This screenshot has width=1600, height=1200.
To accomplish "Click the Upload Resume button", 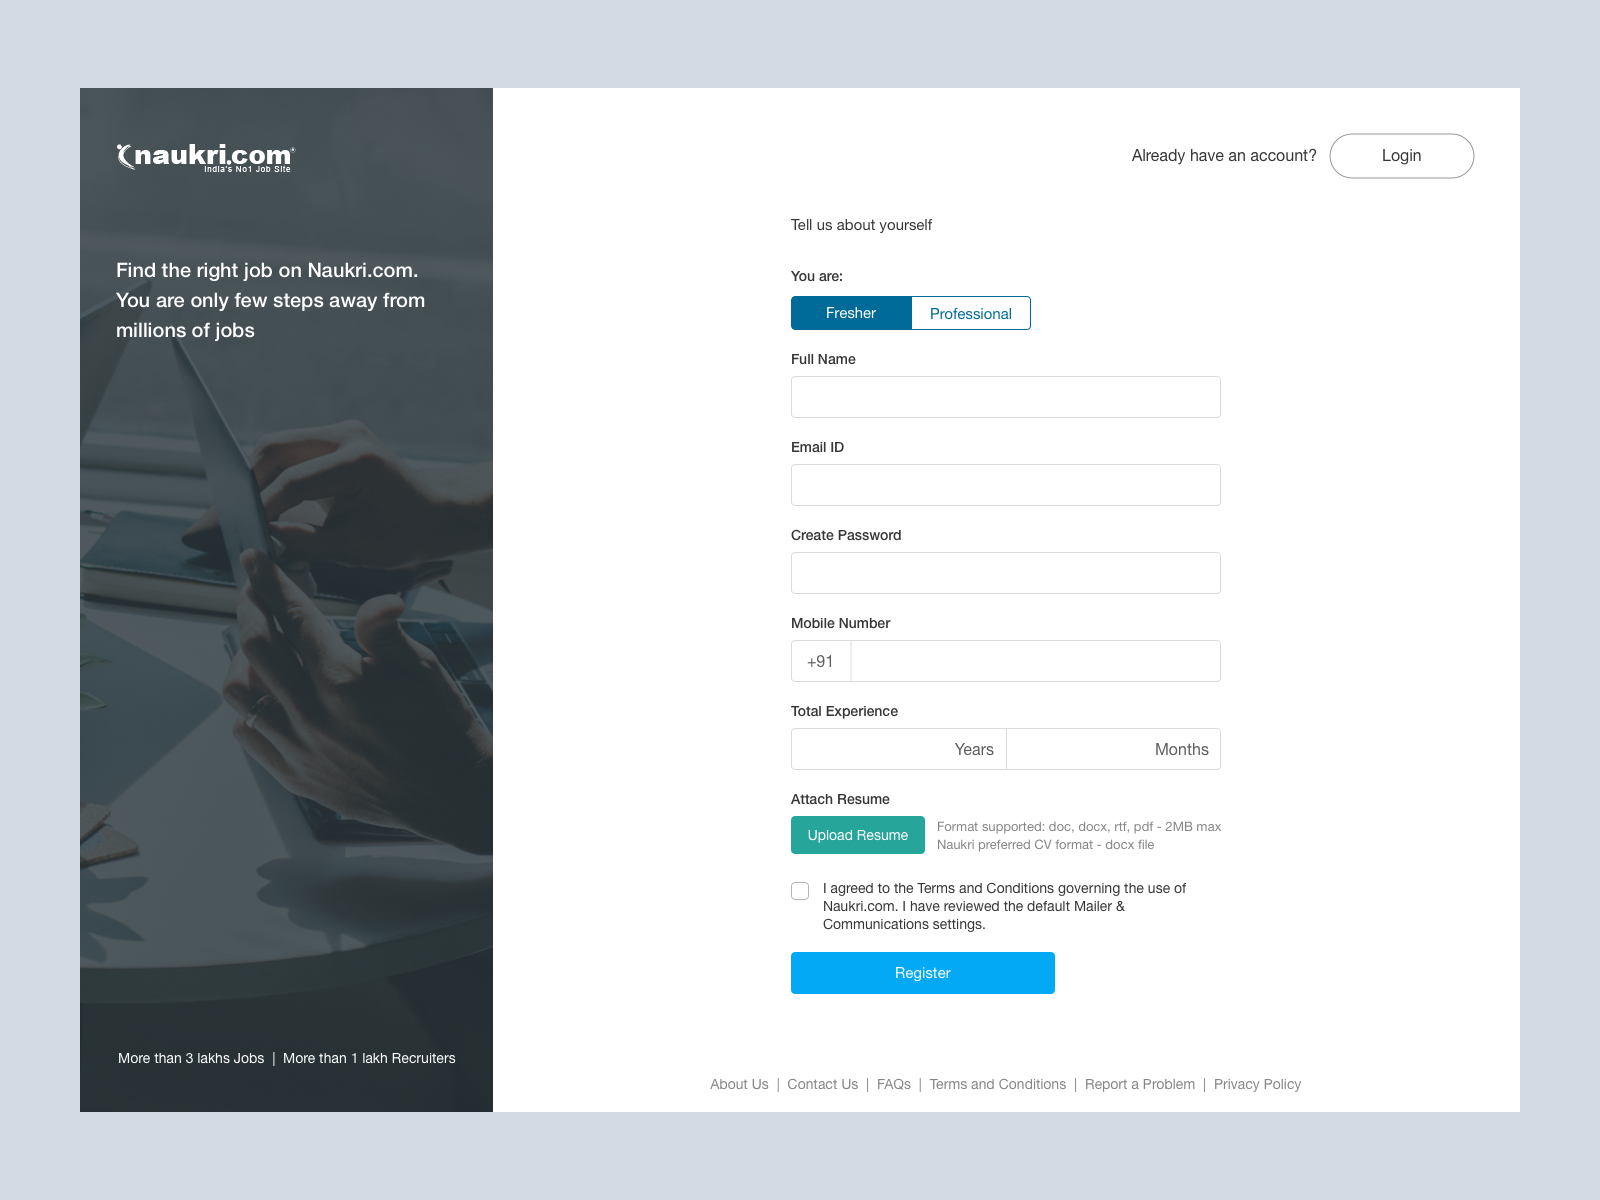I will click(858, 835).
